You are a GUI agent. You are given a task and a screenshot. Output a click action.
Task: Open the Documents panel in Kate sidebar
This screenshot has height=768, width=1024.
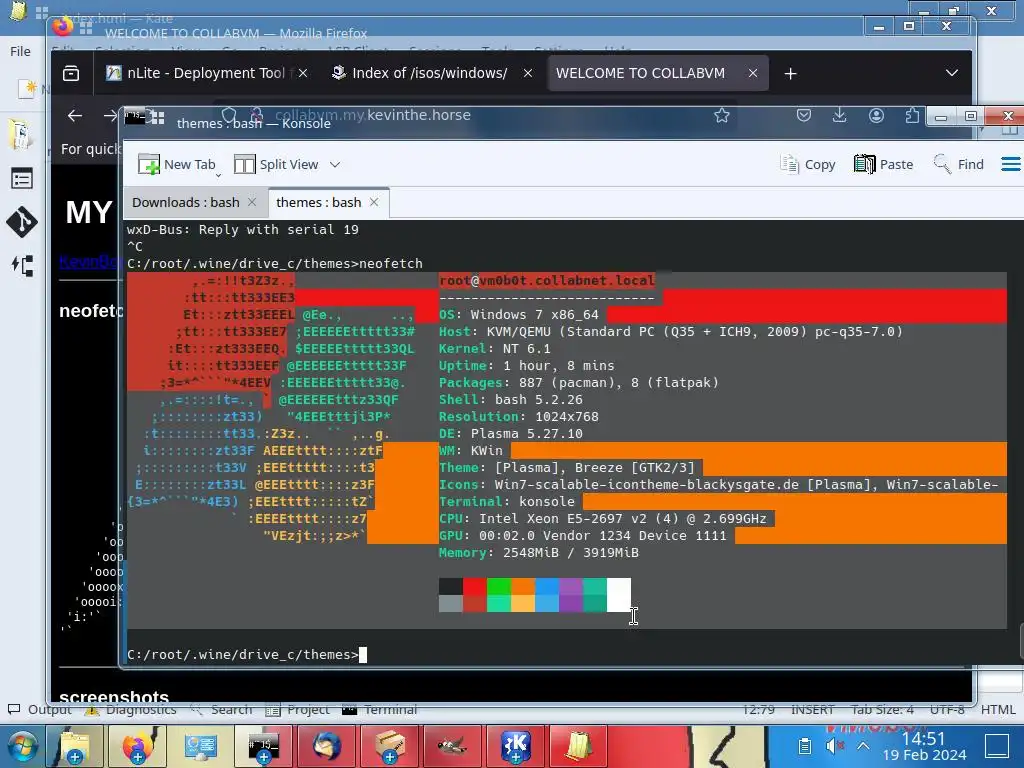click(x=21, y=135)
